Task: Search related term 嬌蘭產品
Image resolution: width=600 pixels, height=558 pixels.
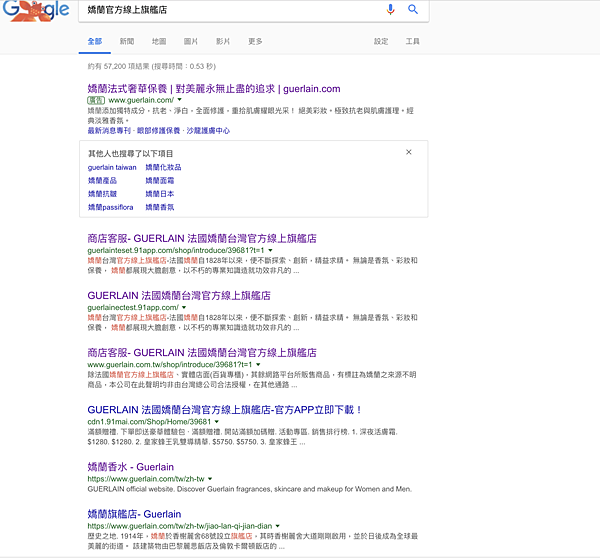Action: click(x=102, y=181)
